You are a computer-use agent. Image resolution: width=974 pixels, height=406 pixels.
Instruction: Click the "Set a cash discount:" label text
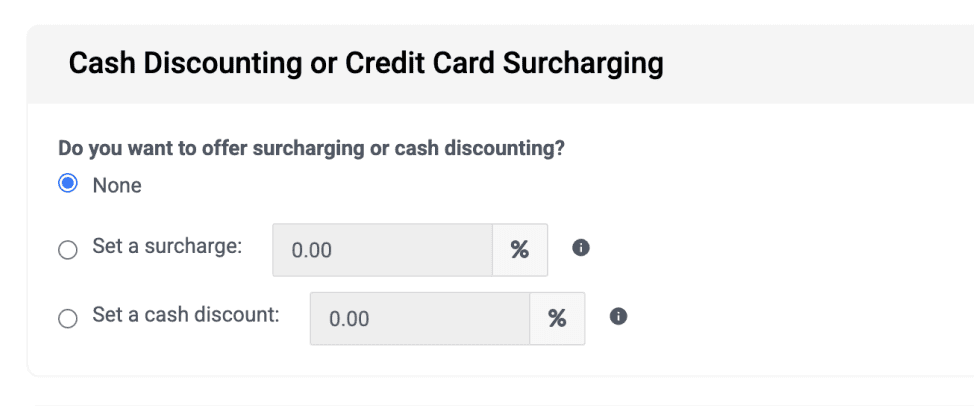pyautogui.click(x=186, y=315)
